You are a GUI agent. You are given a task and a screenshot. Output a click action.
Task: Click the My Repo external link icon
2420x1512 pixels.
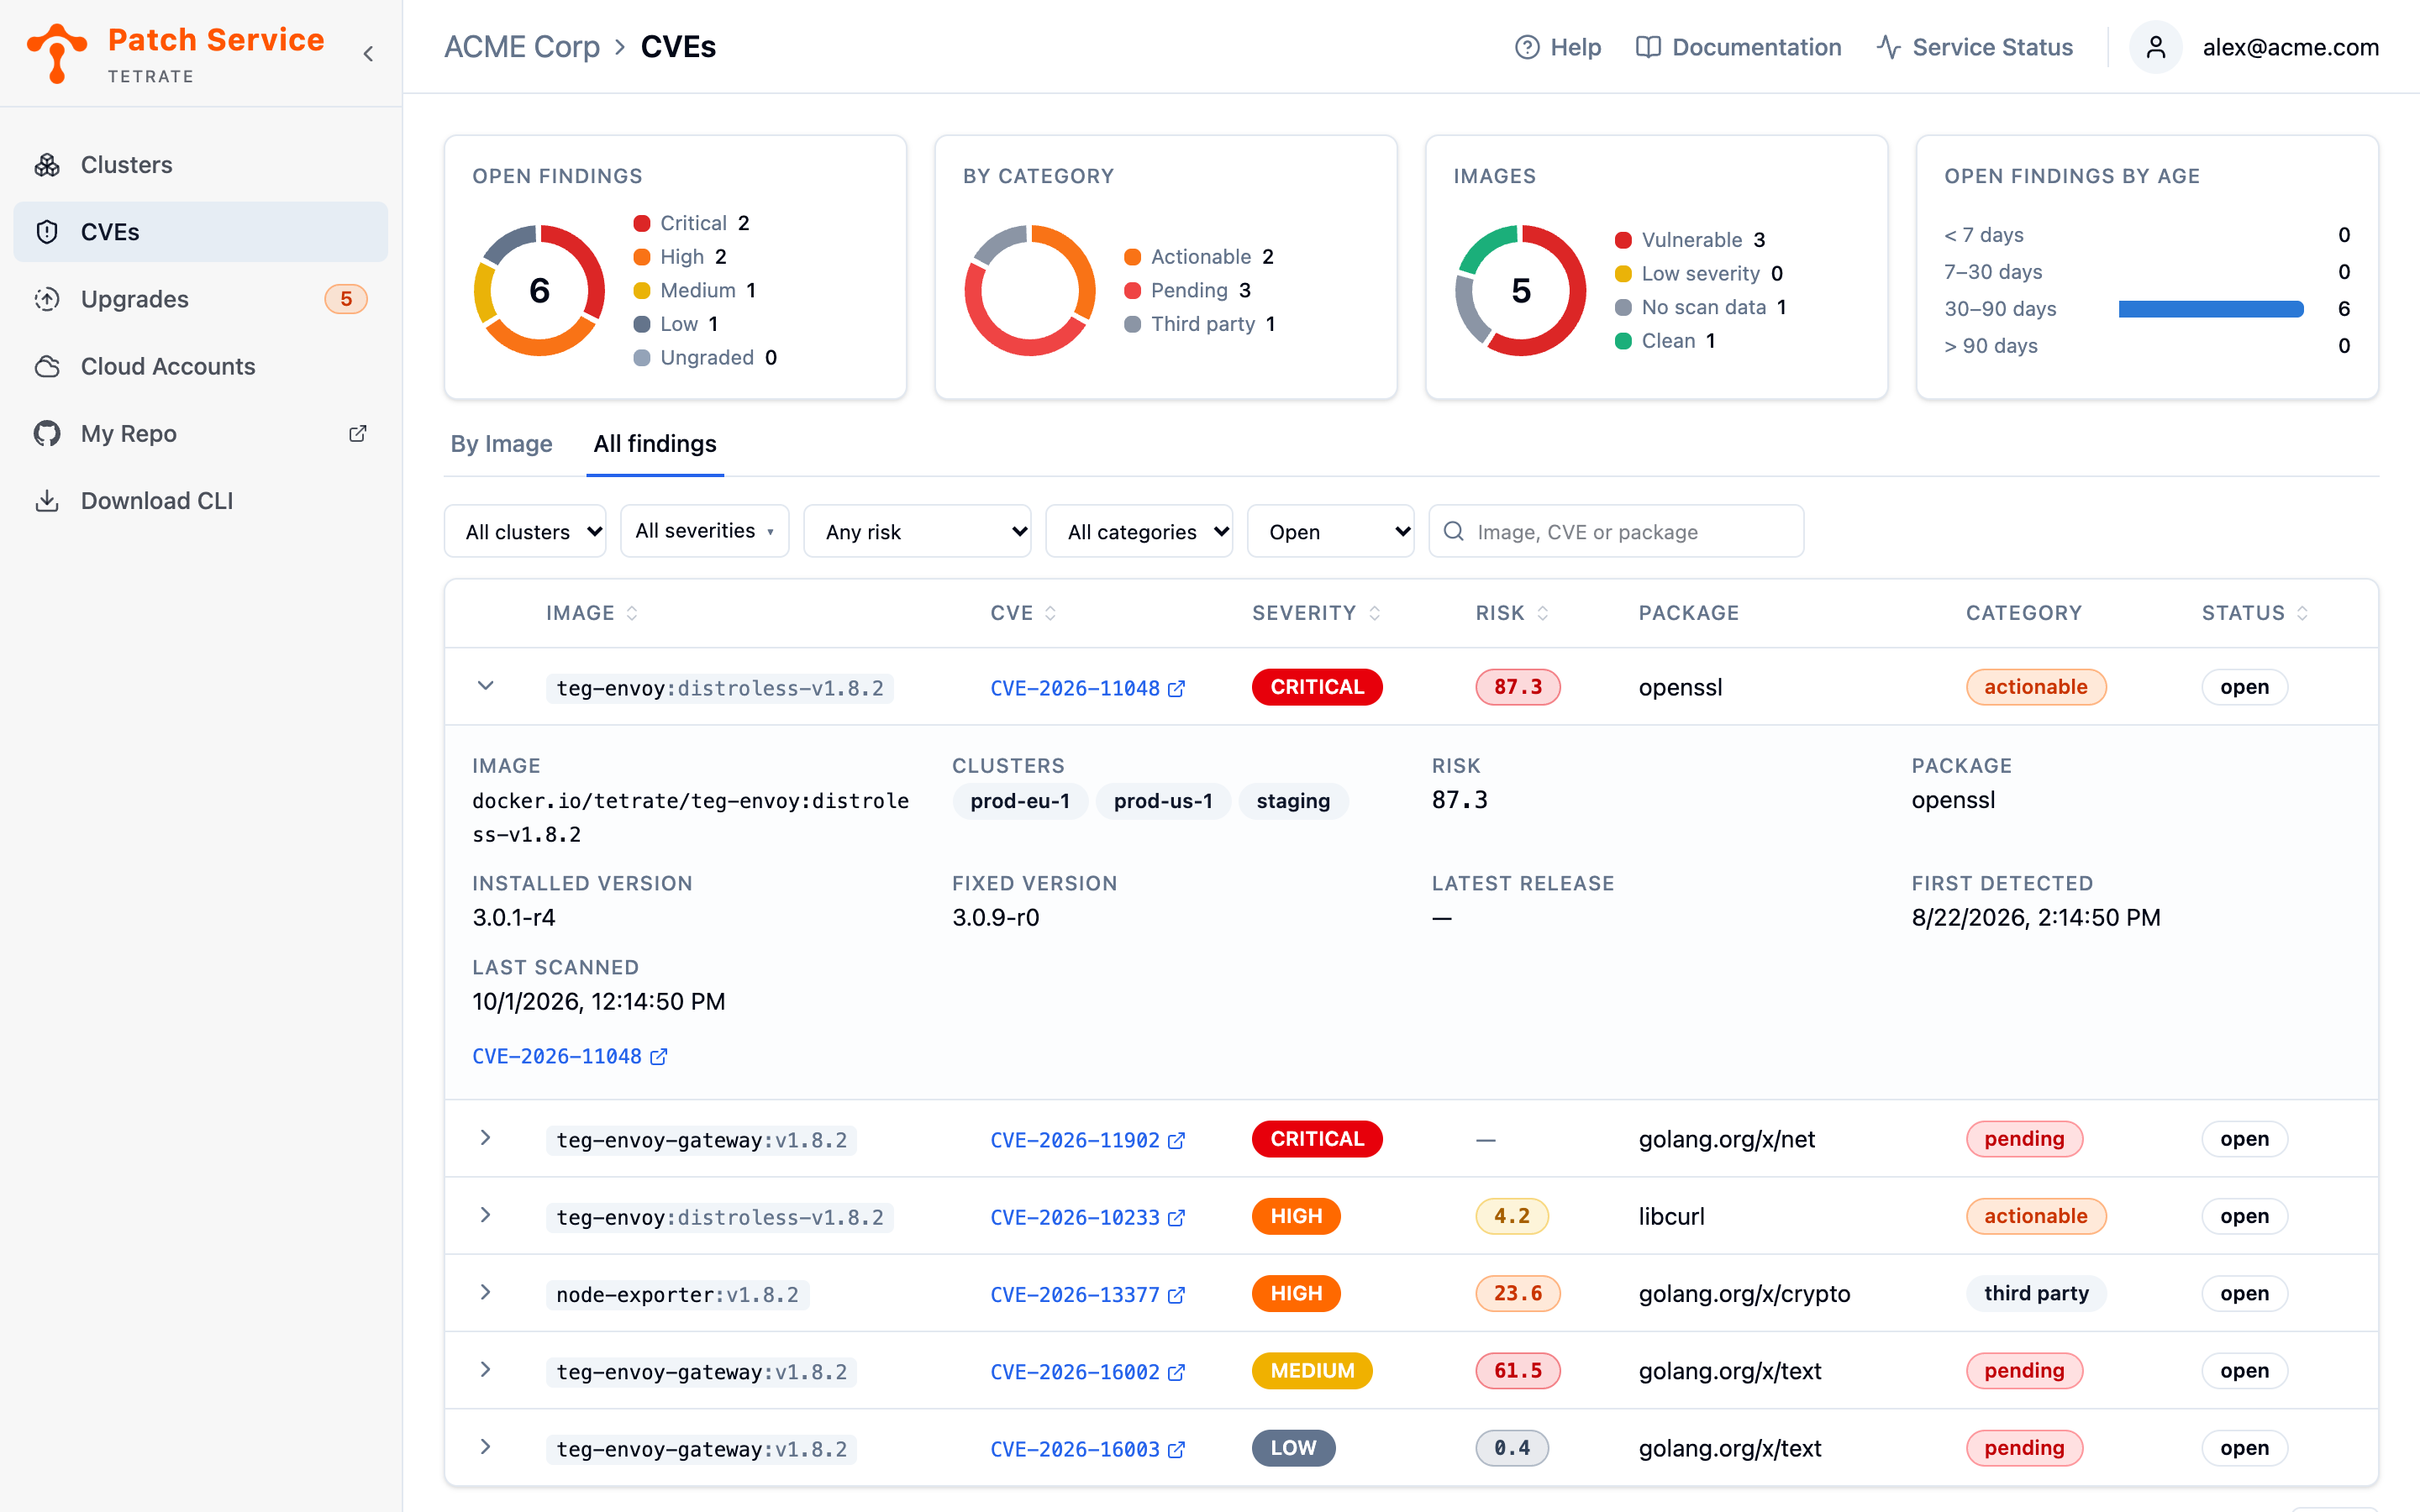[x=357, y=433]
